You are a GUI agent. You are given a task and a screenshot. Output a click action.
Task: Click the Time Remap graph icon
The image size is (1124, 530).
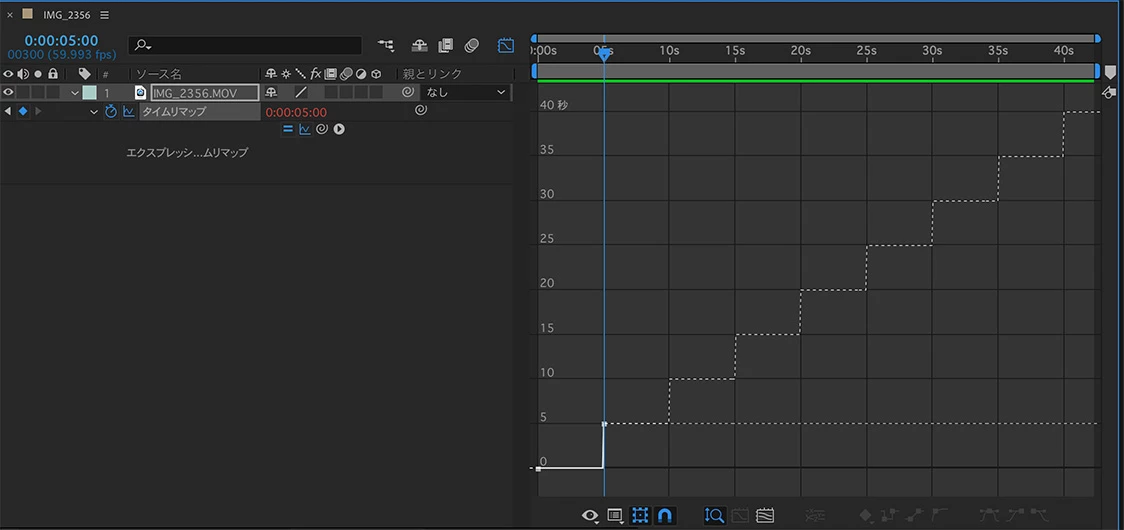click(129, 111)
